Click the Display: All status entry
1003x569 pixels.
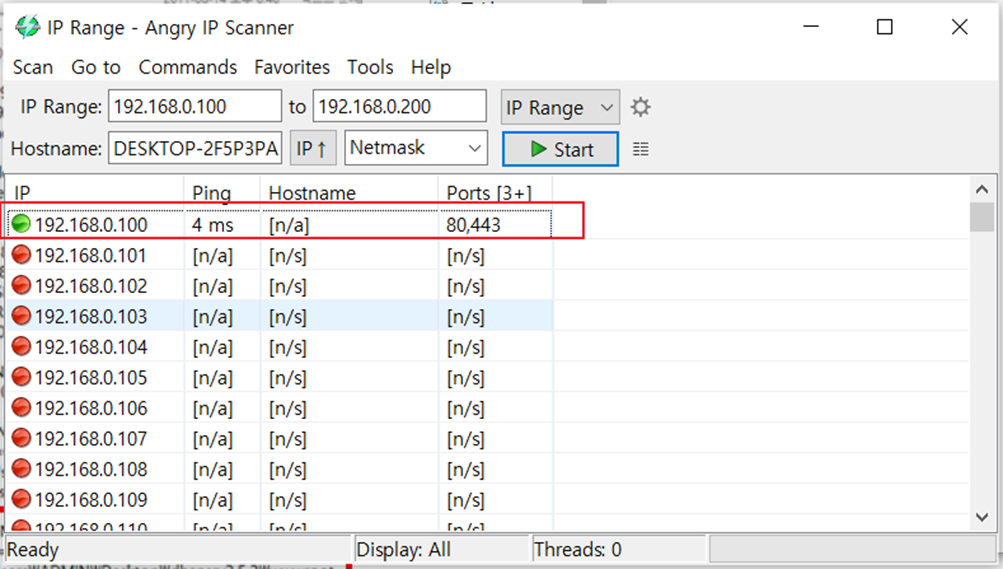pos(404,549)
